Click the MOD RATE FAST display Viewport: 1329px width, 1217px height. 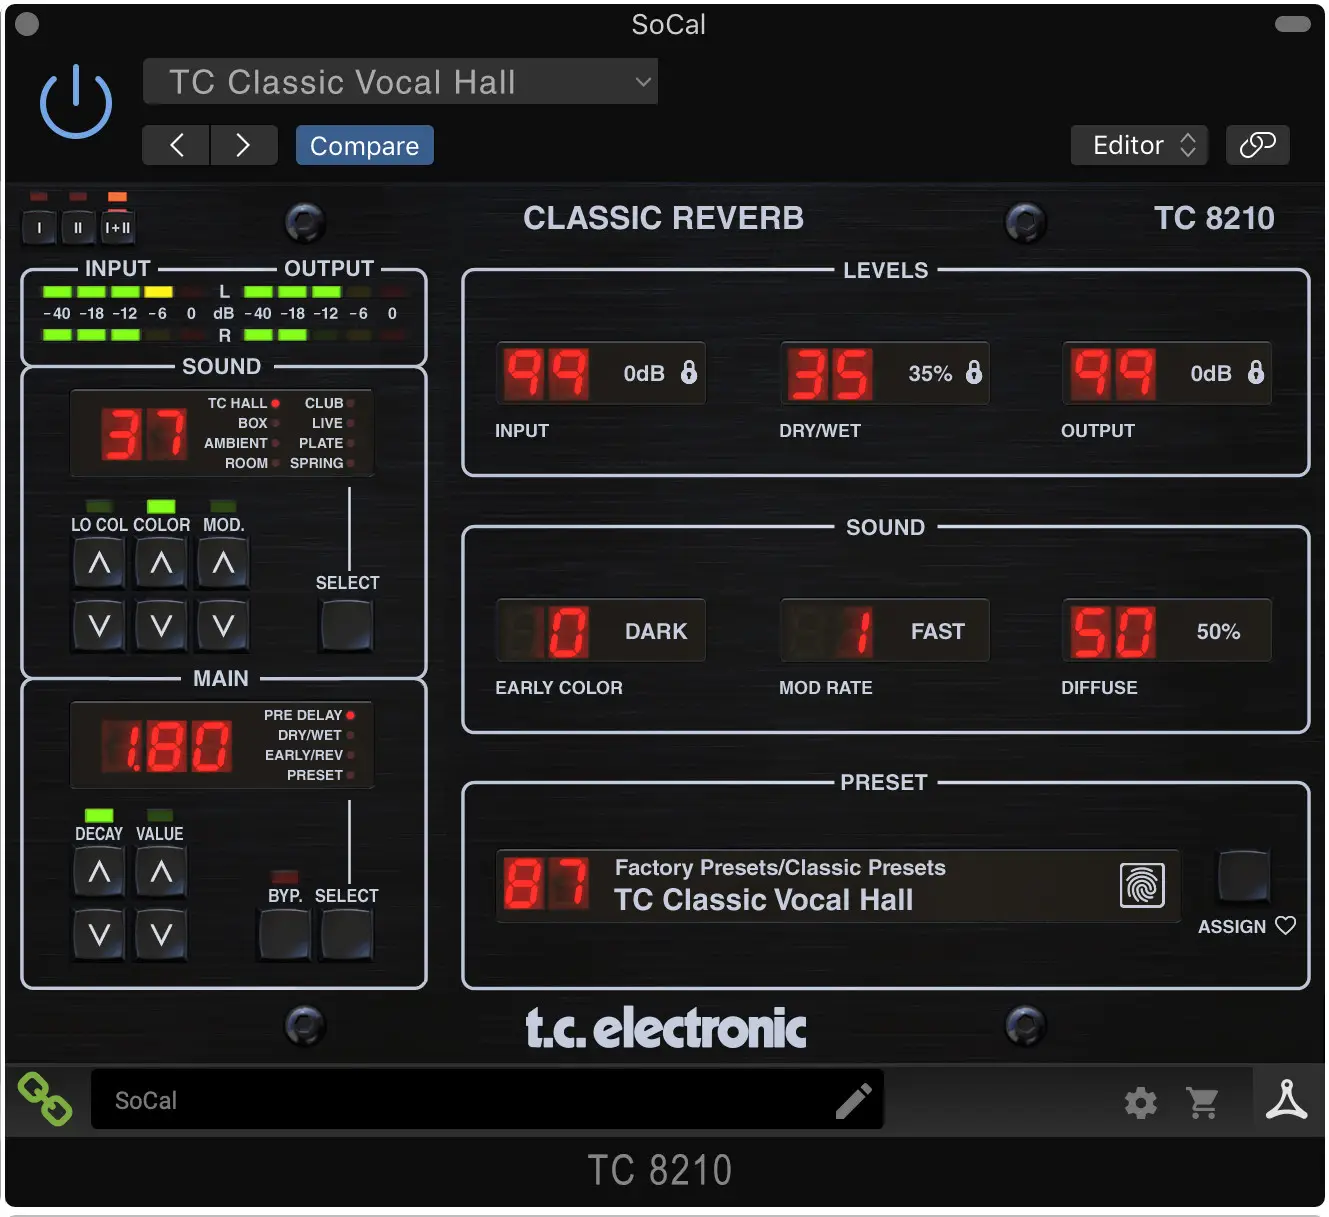tap(885, 631)
